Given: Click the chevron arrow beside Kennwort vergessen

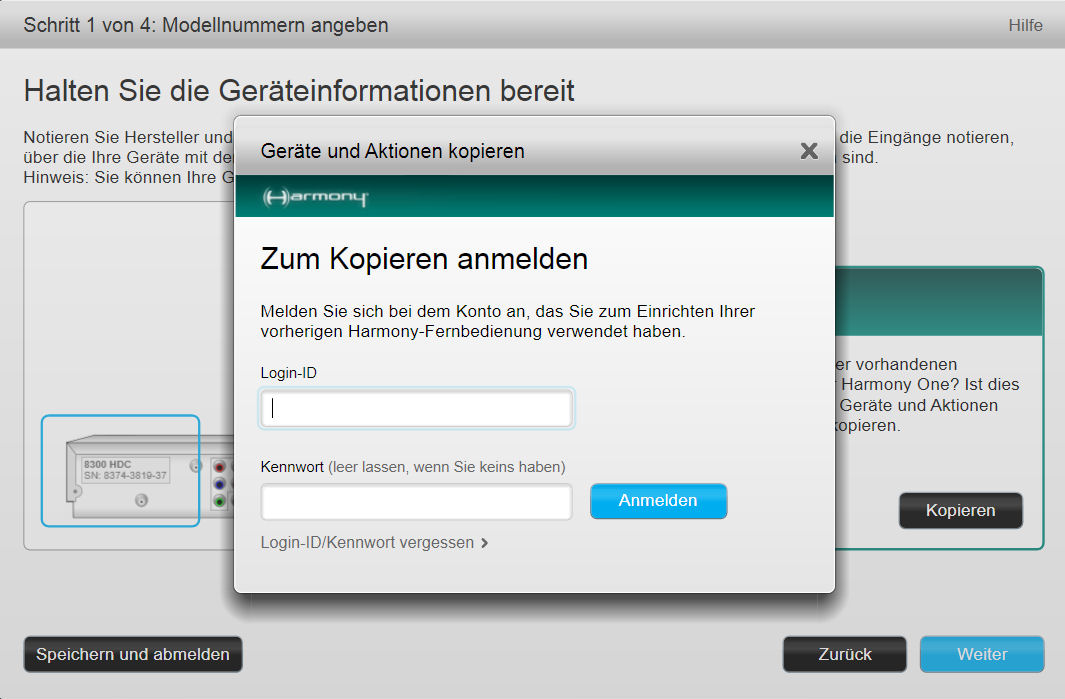Looking at the screenshot, I should 485,543.
